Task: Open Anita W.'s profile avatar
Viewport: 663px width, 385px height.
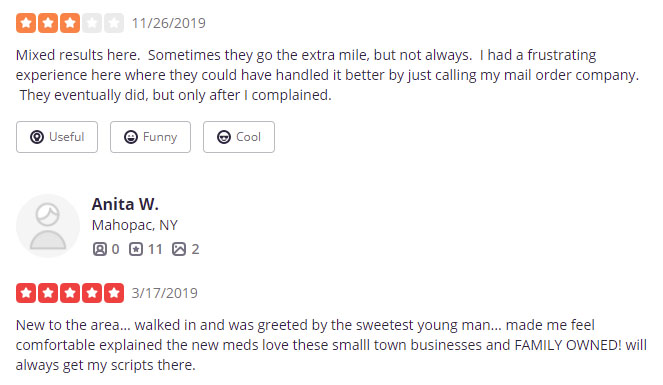Action: pos(48,226)
